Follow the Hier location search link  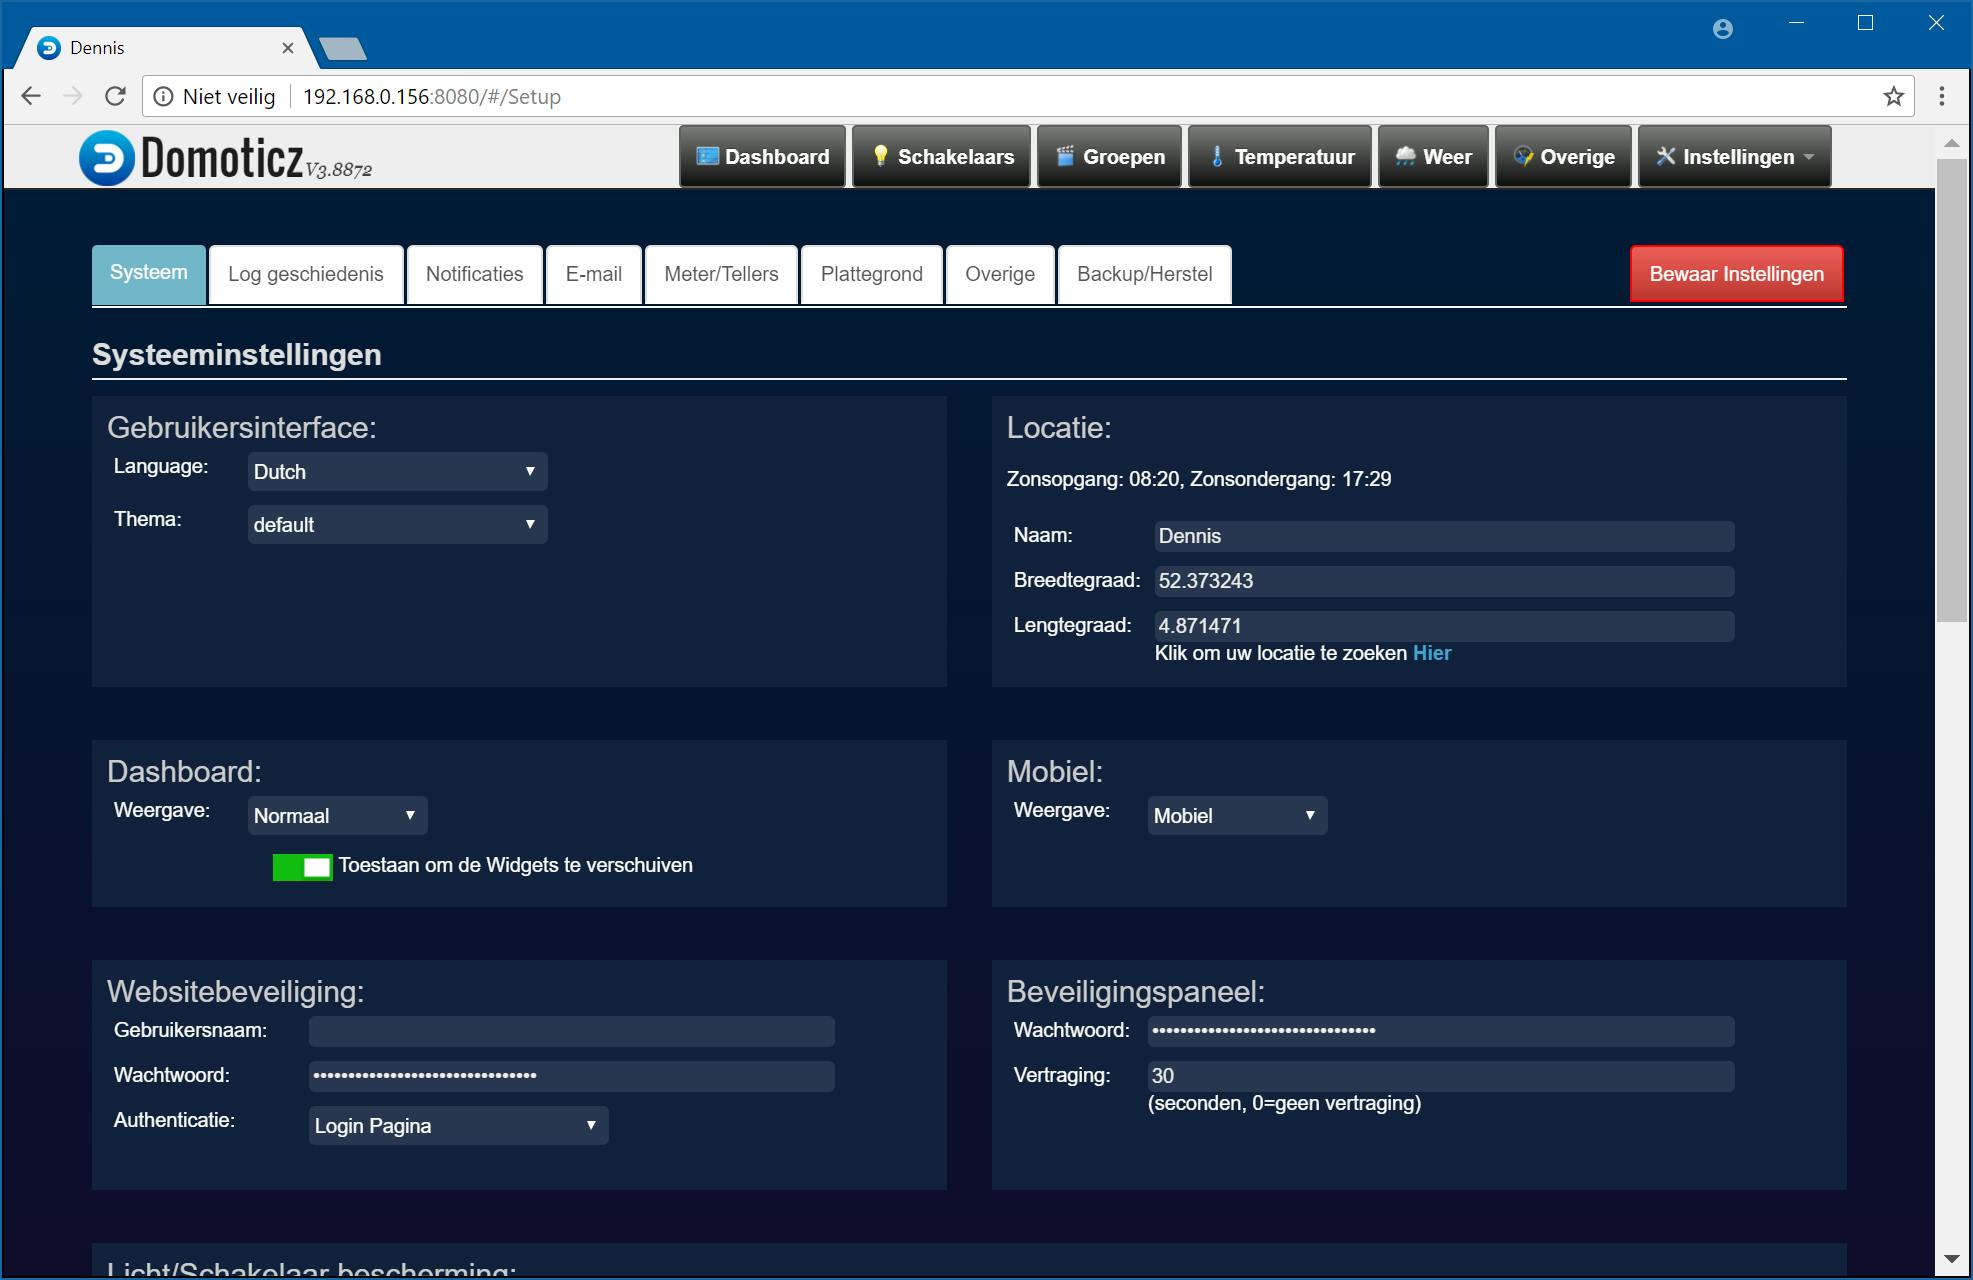[1431, 653]
